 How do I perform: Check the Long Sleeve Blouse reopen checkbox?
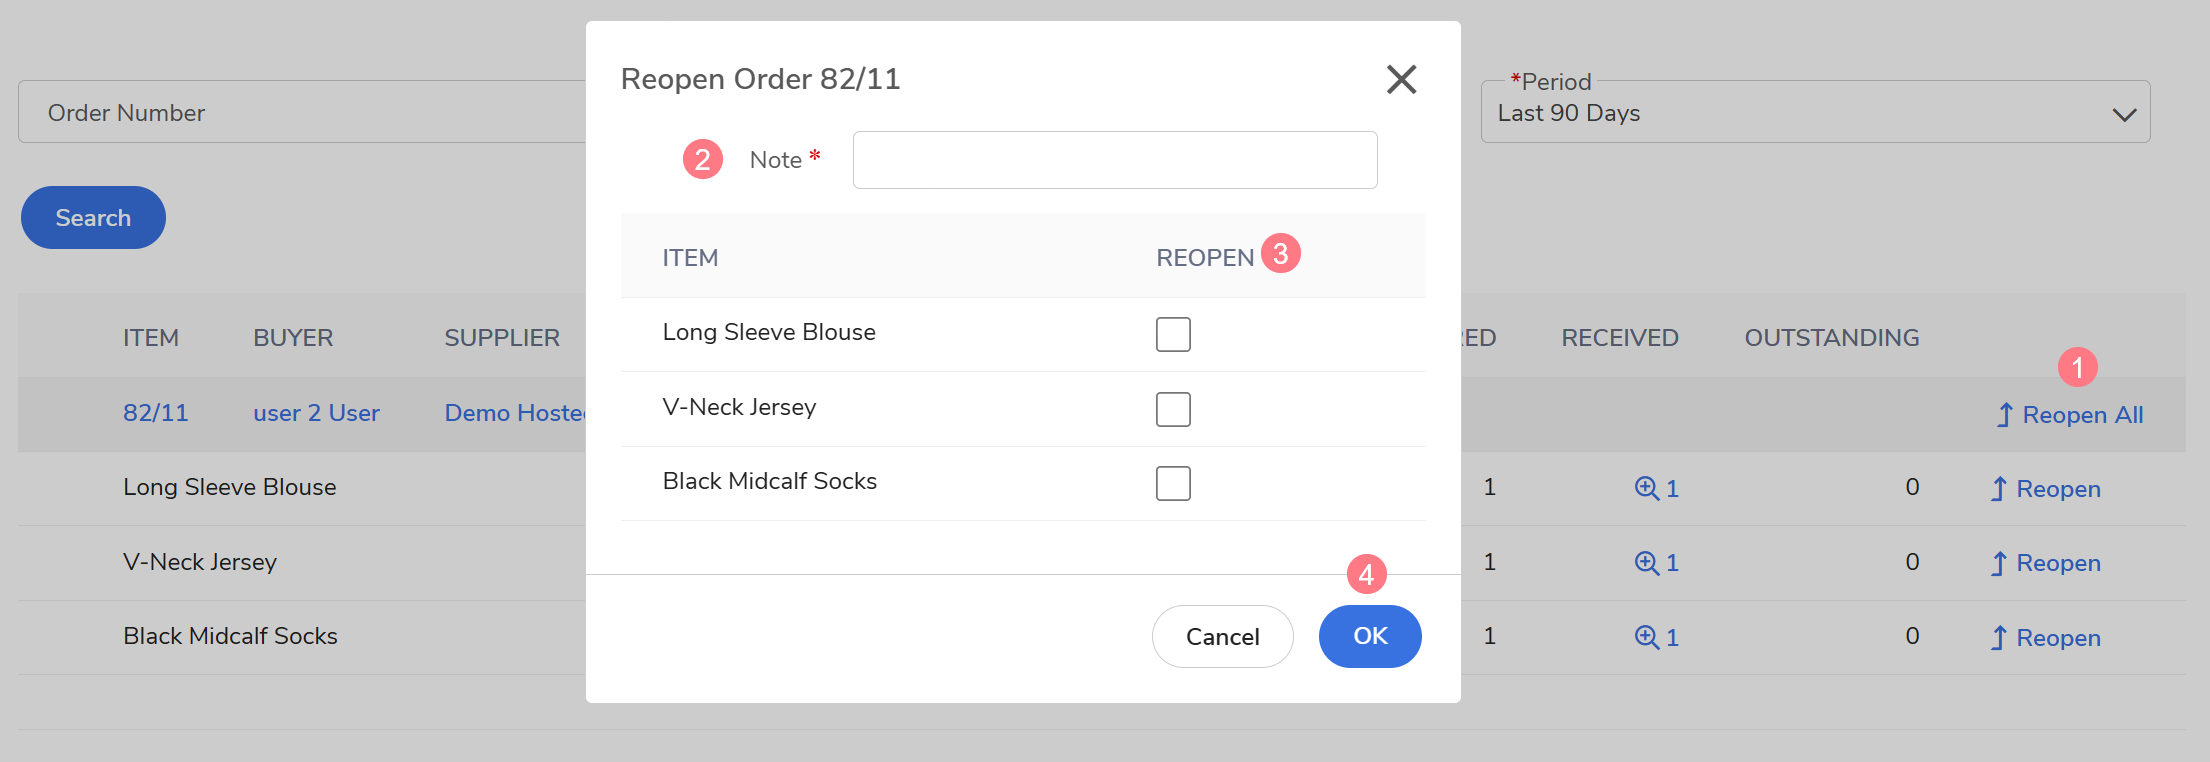[1173, 334]
